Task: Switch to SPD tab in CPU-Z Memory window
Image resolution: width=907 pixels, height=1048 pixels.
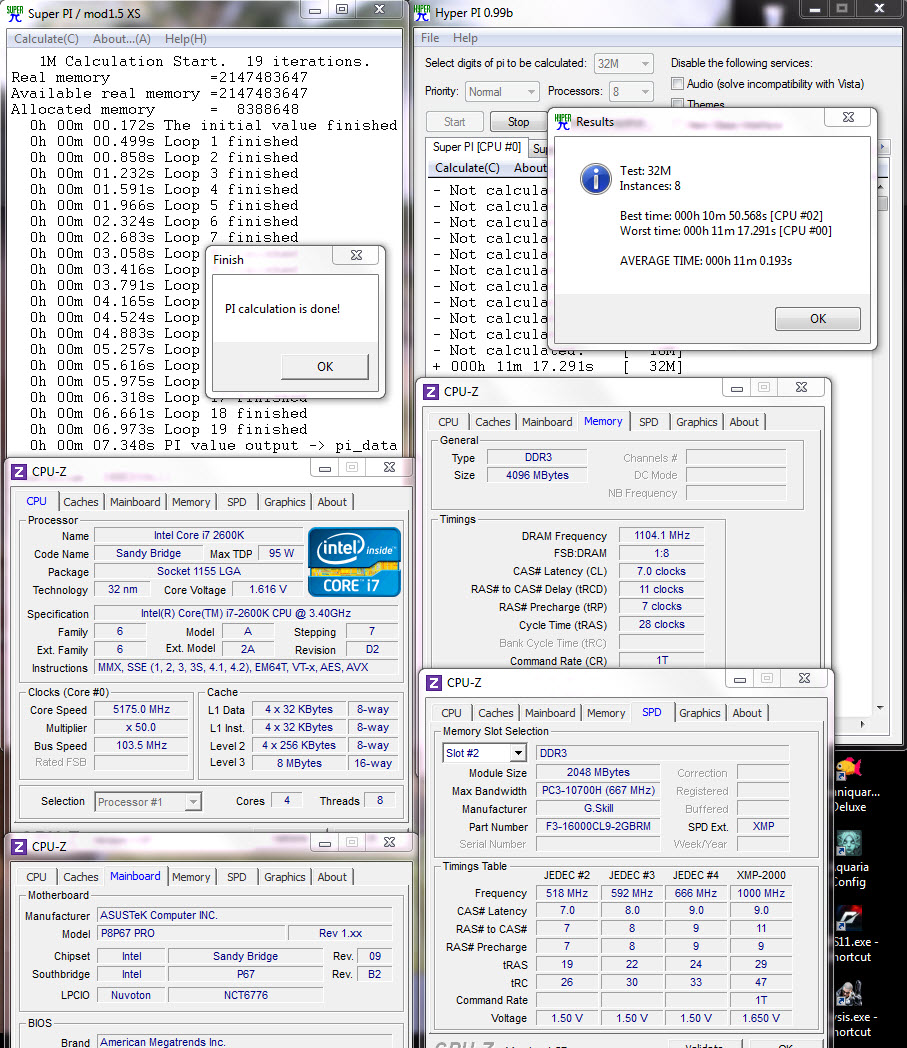Action: click(x=648, y=422)
